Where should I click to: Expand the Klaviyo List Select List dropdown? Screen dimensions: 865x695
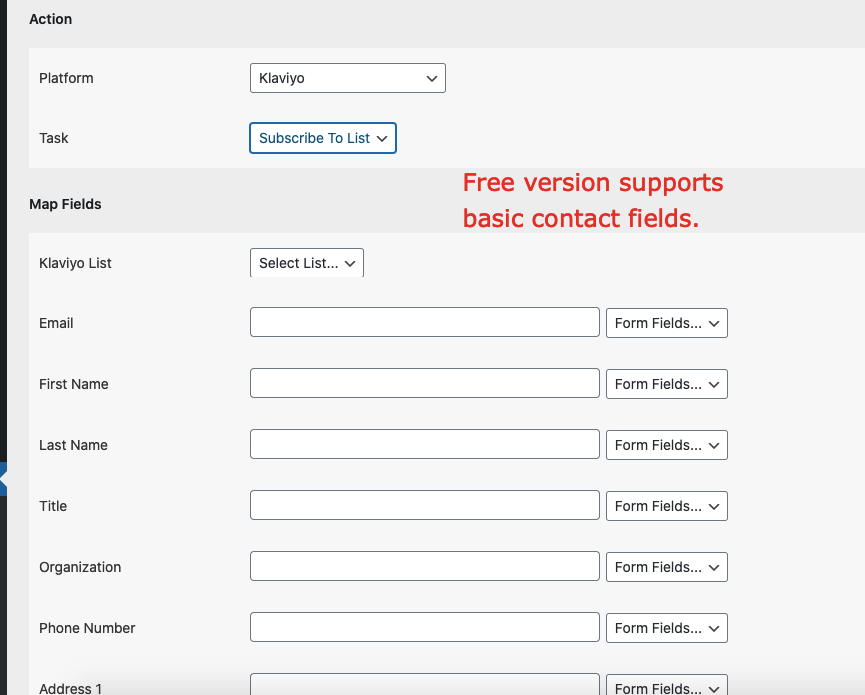pos(307,263)
